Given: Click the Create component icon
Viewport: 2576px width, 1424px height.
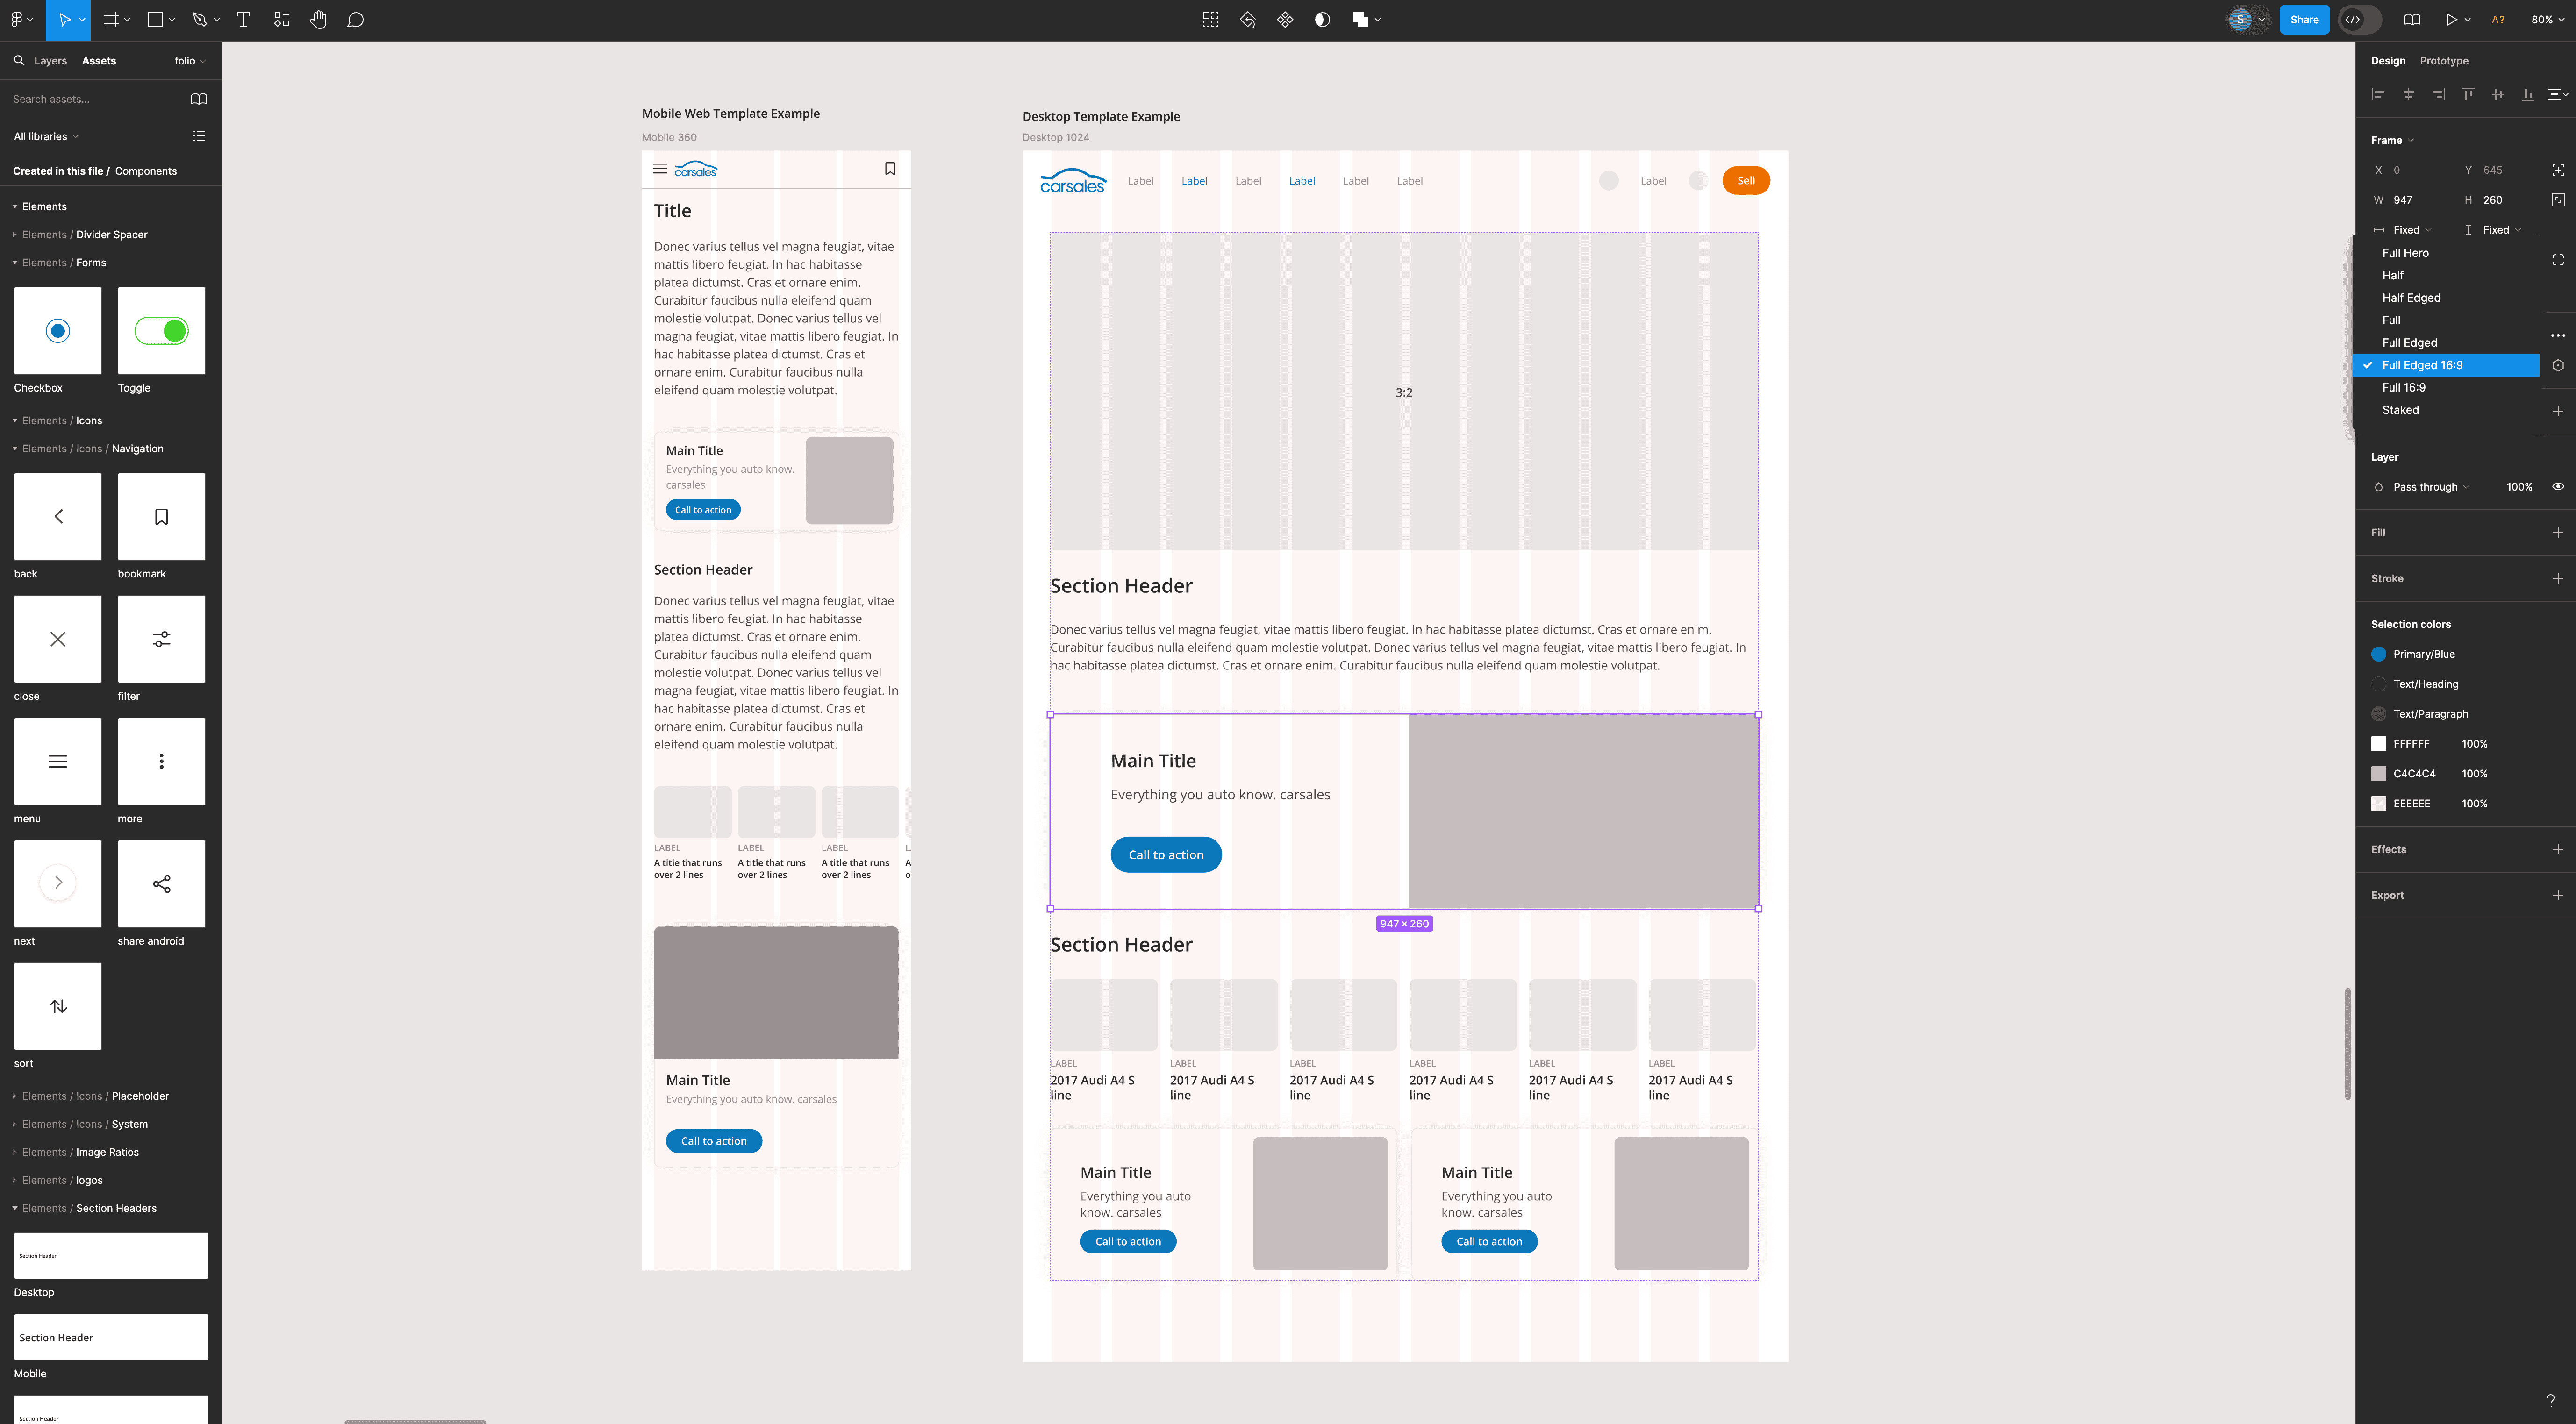Looking at the screenshot, I should [1285, 20].
